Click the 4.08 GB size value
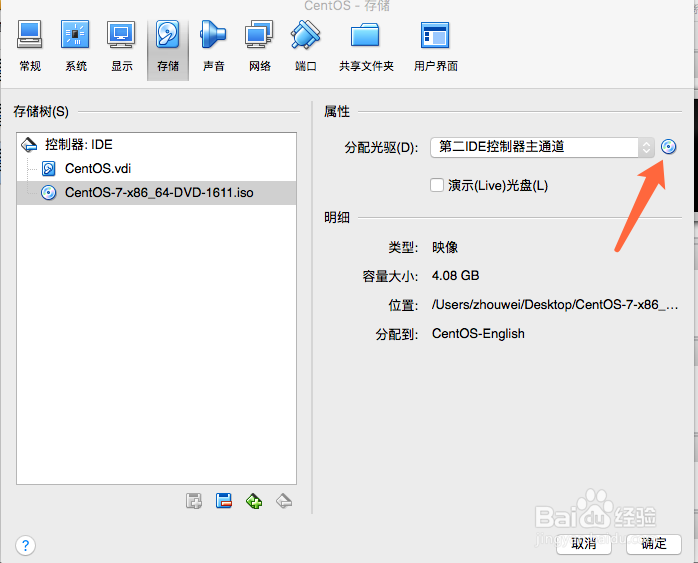The width and height of the screenshot is (698, 563). point(455,276)
